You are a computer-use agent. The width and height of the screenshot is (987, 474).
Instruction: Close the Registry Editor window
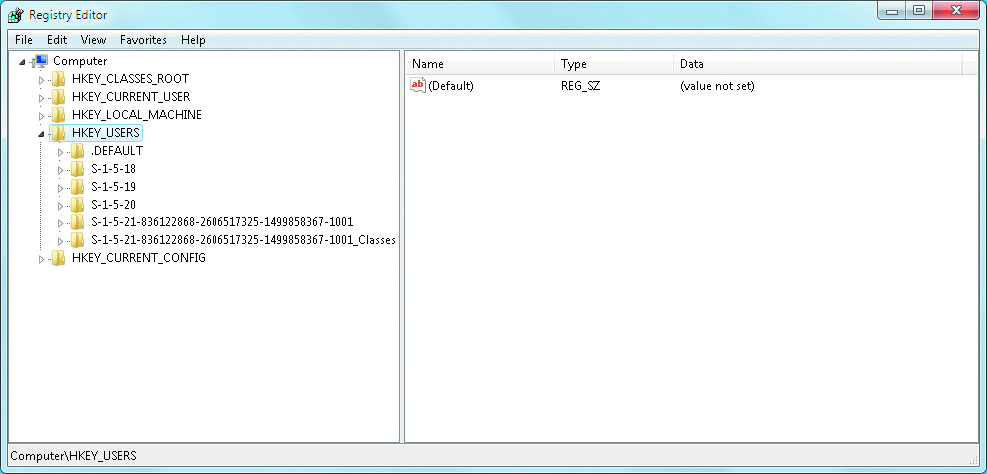(x=957, y=11)
